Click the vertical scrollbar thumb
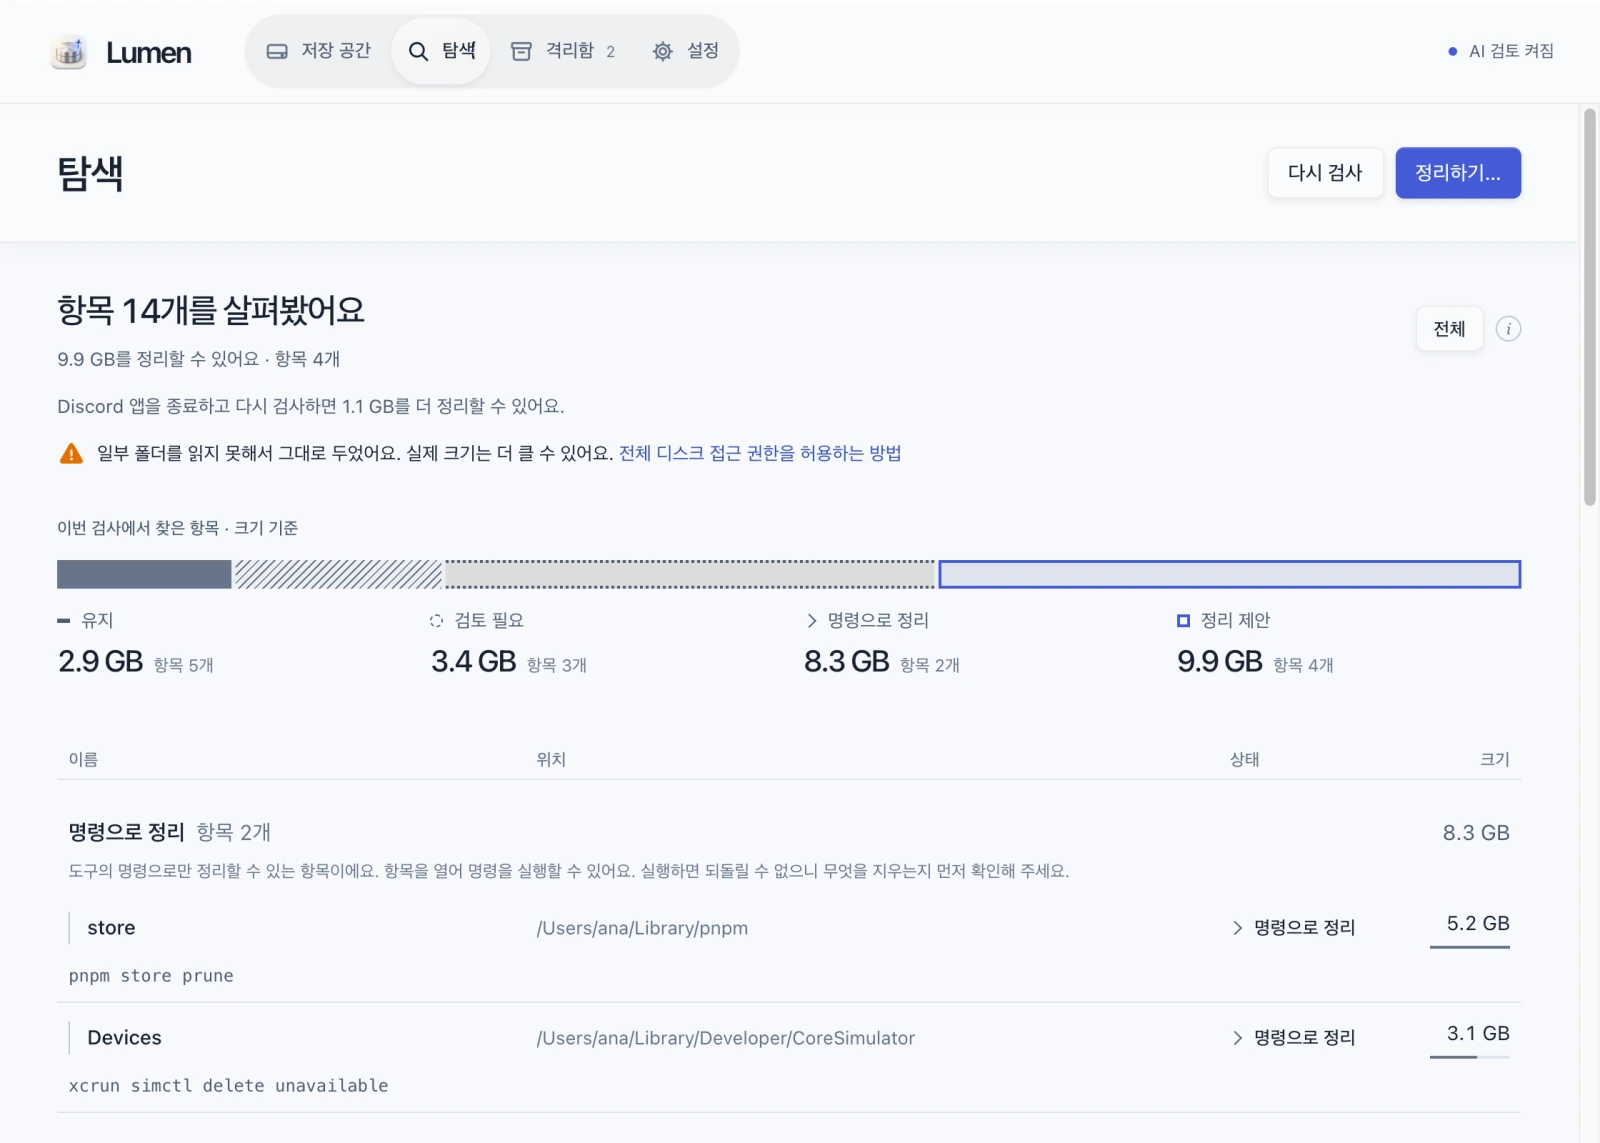 1589,307
